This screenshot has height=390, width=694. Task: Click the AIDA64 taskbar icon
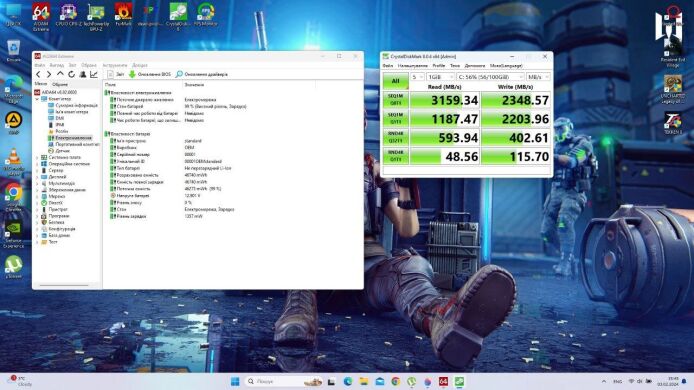point(443,381)
